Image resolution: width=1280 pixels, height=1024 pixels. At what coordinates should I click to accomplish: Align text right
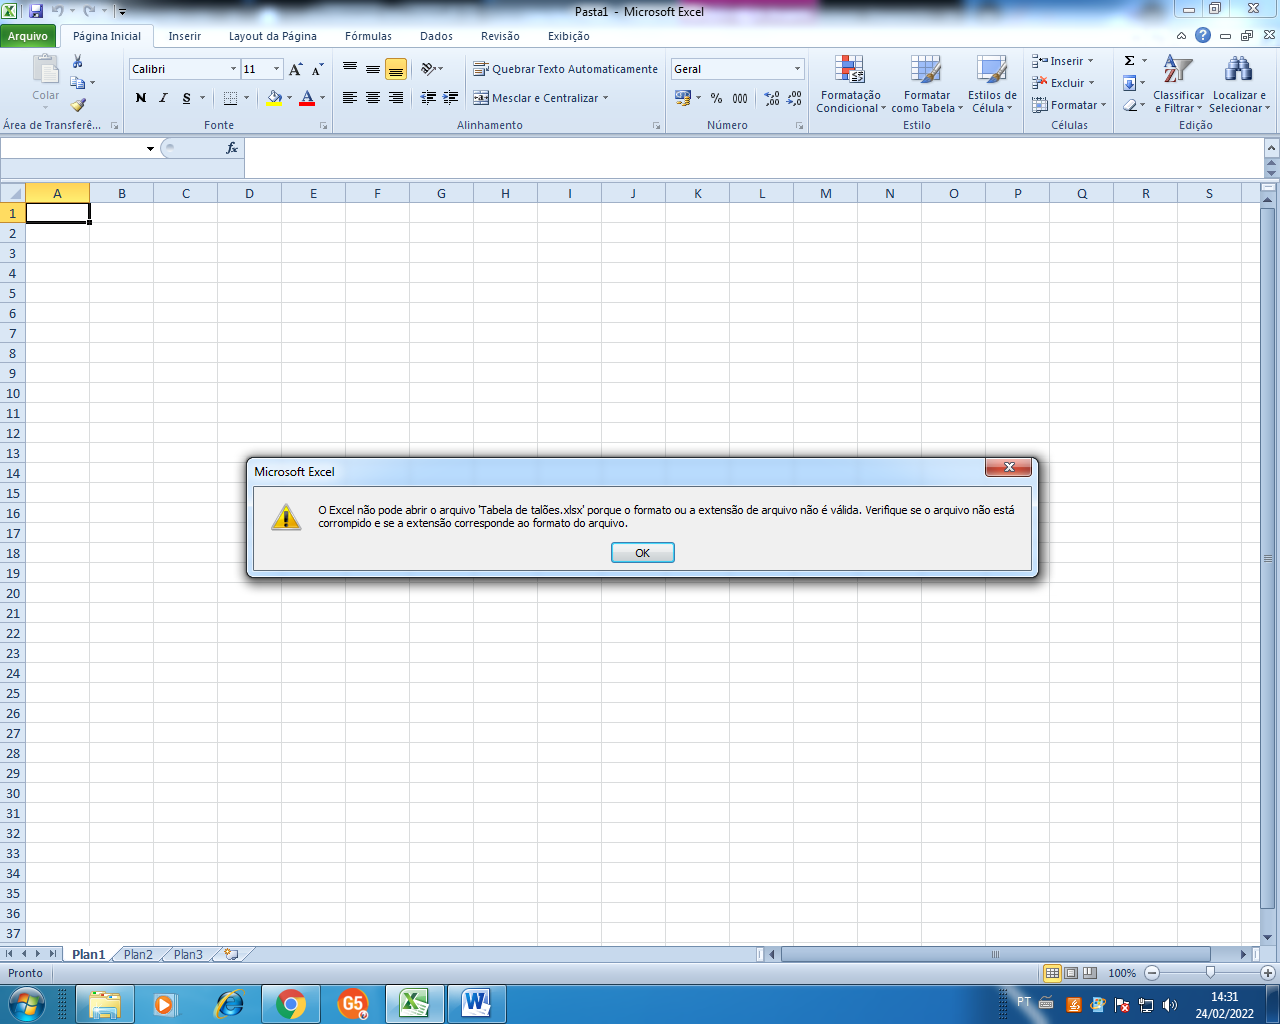pyautogui.click(x=396, y=98)
